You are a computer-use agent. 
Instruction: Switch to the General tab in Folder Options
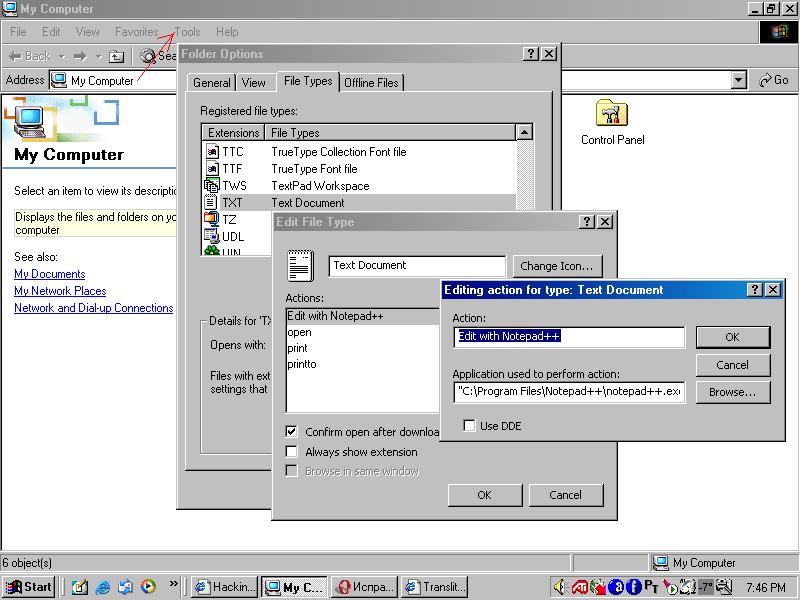tap(211, 83)
